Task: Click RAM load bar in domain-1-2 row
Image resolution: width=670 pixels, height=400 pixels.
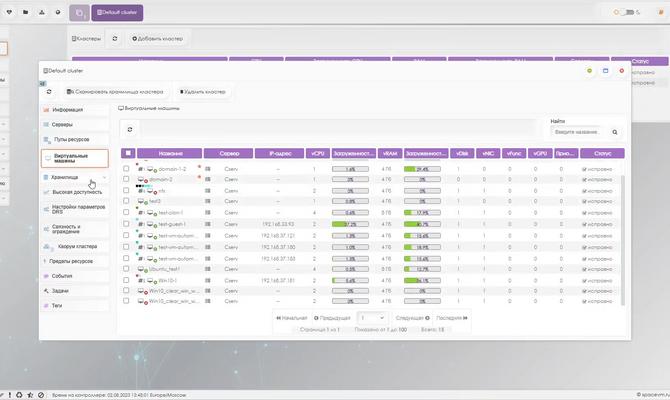Action: tap(422, 169)
